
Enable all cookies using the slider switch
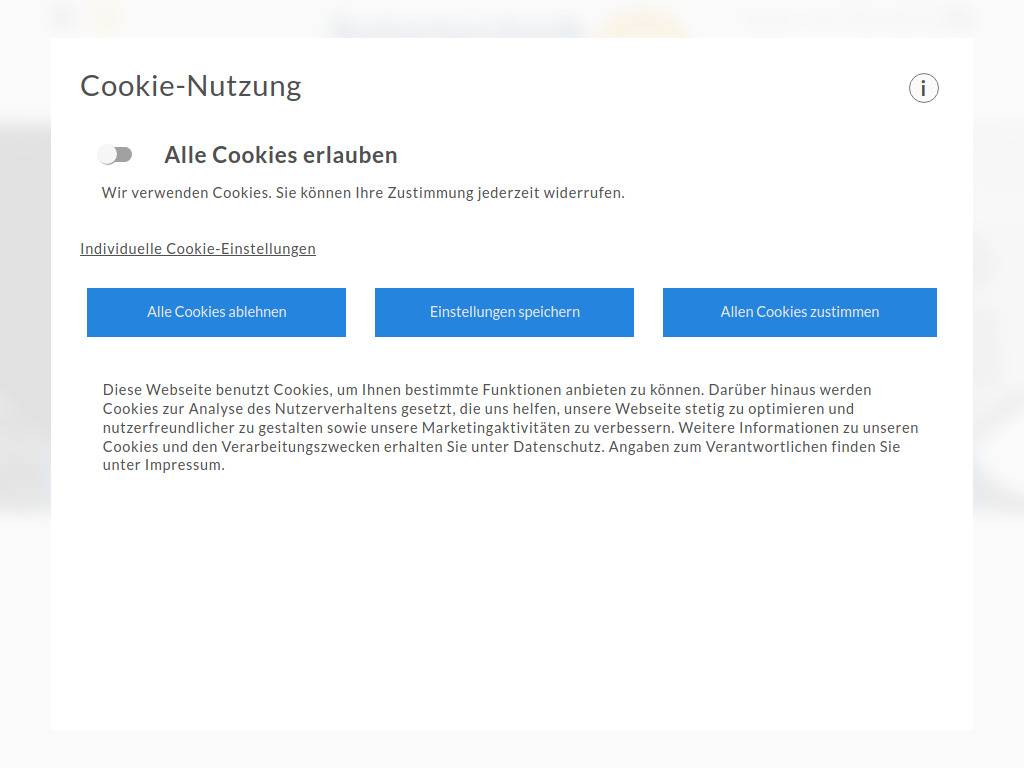(116, 154)
